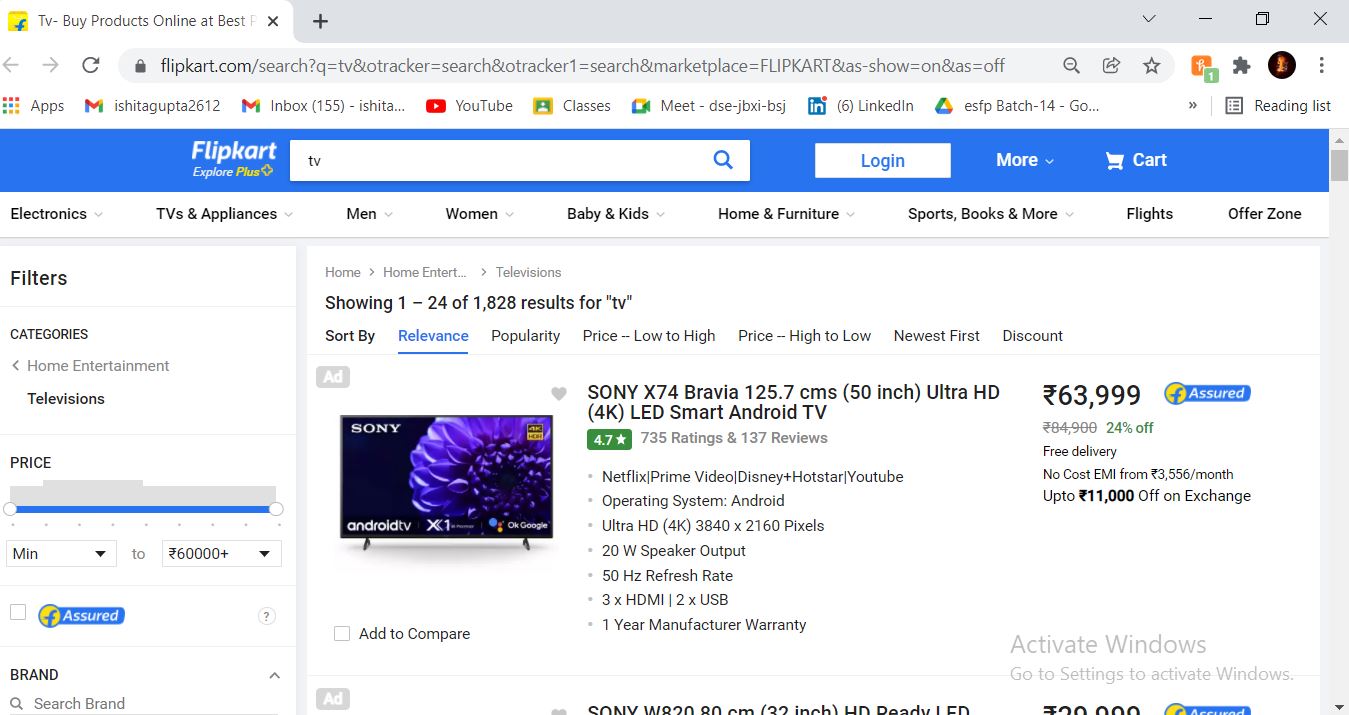
Task: Click the orange extension icon with badge
Action: (1203, 67)
